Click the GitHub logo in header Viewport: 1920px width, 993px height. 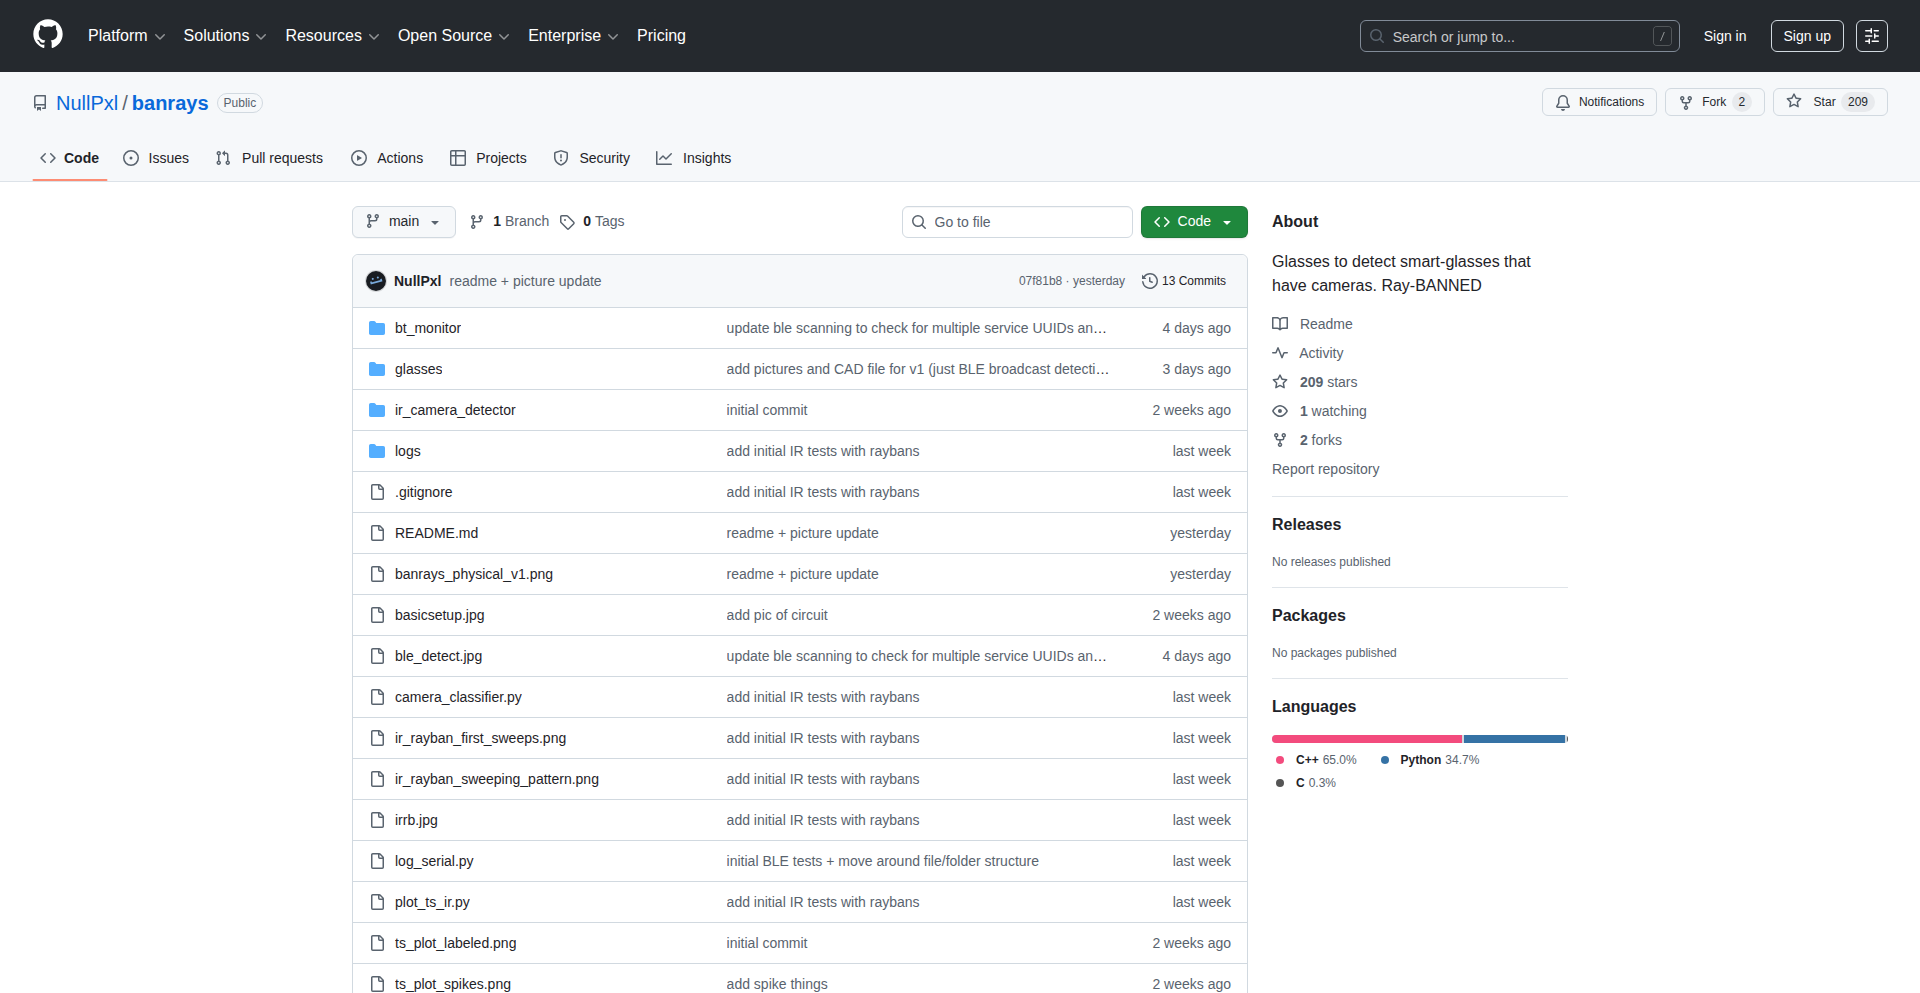coord(48,35)
